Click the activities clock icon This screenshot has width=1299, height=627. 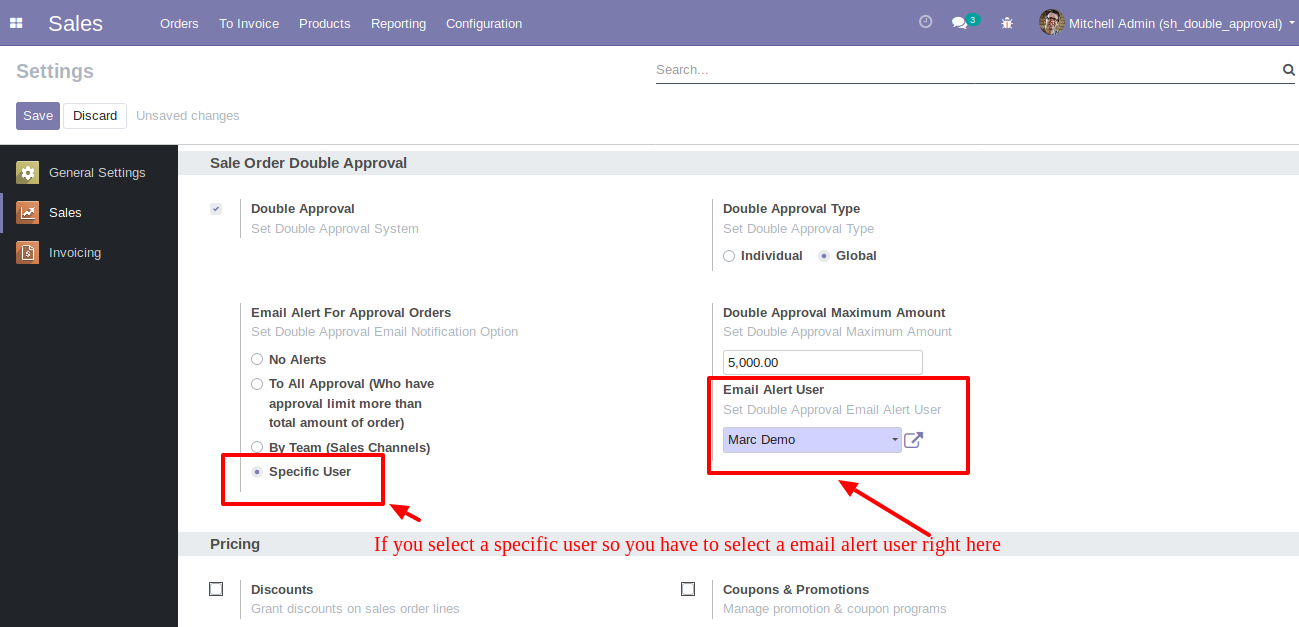[925, 22]
